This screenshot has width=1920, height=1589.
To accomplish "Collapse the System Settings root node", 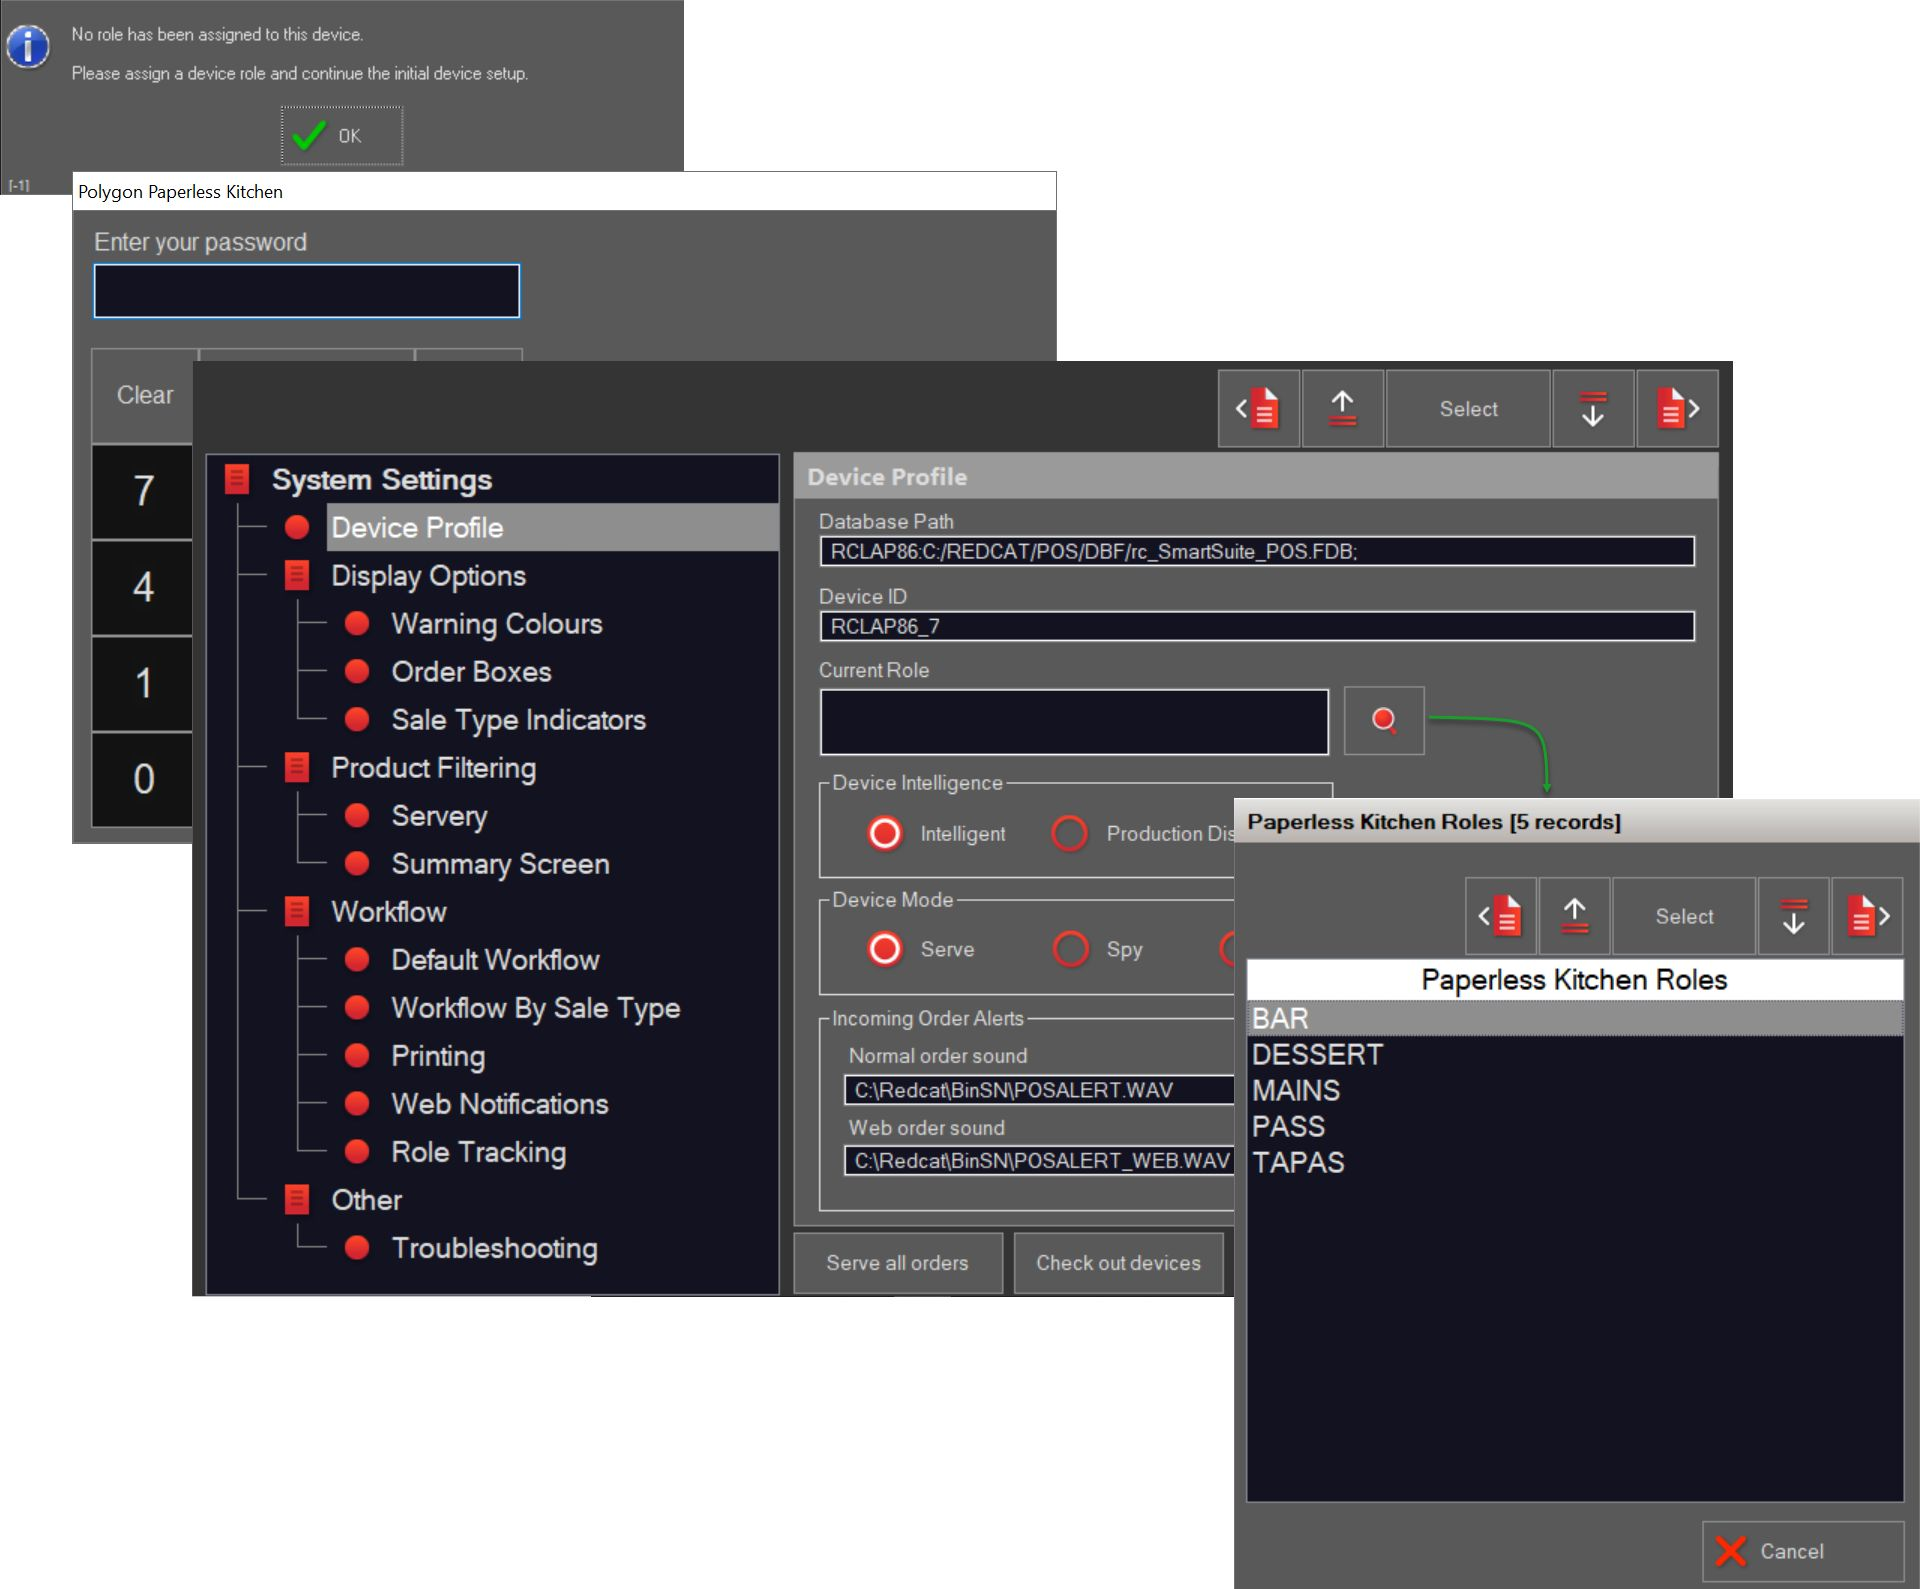I will [x=237, y=479].
